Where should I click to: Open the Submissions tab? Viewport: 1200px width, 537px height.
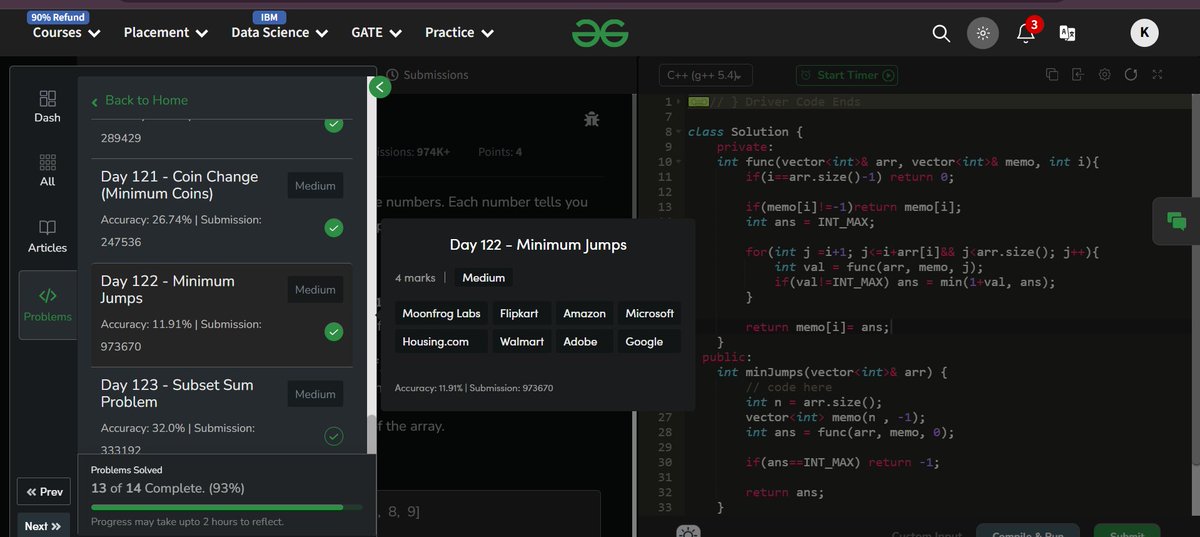coord(427,75)
